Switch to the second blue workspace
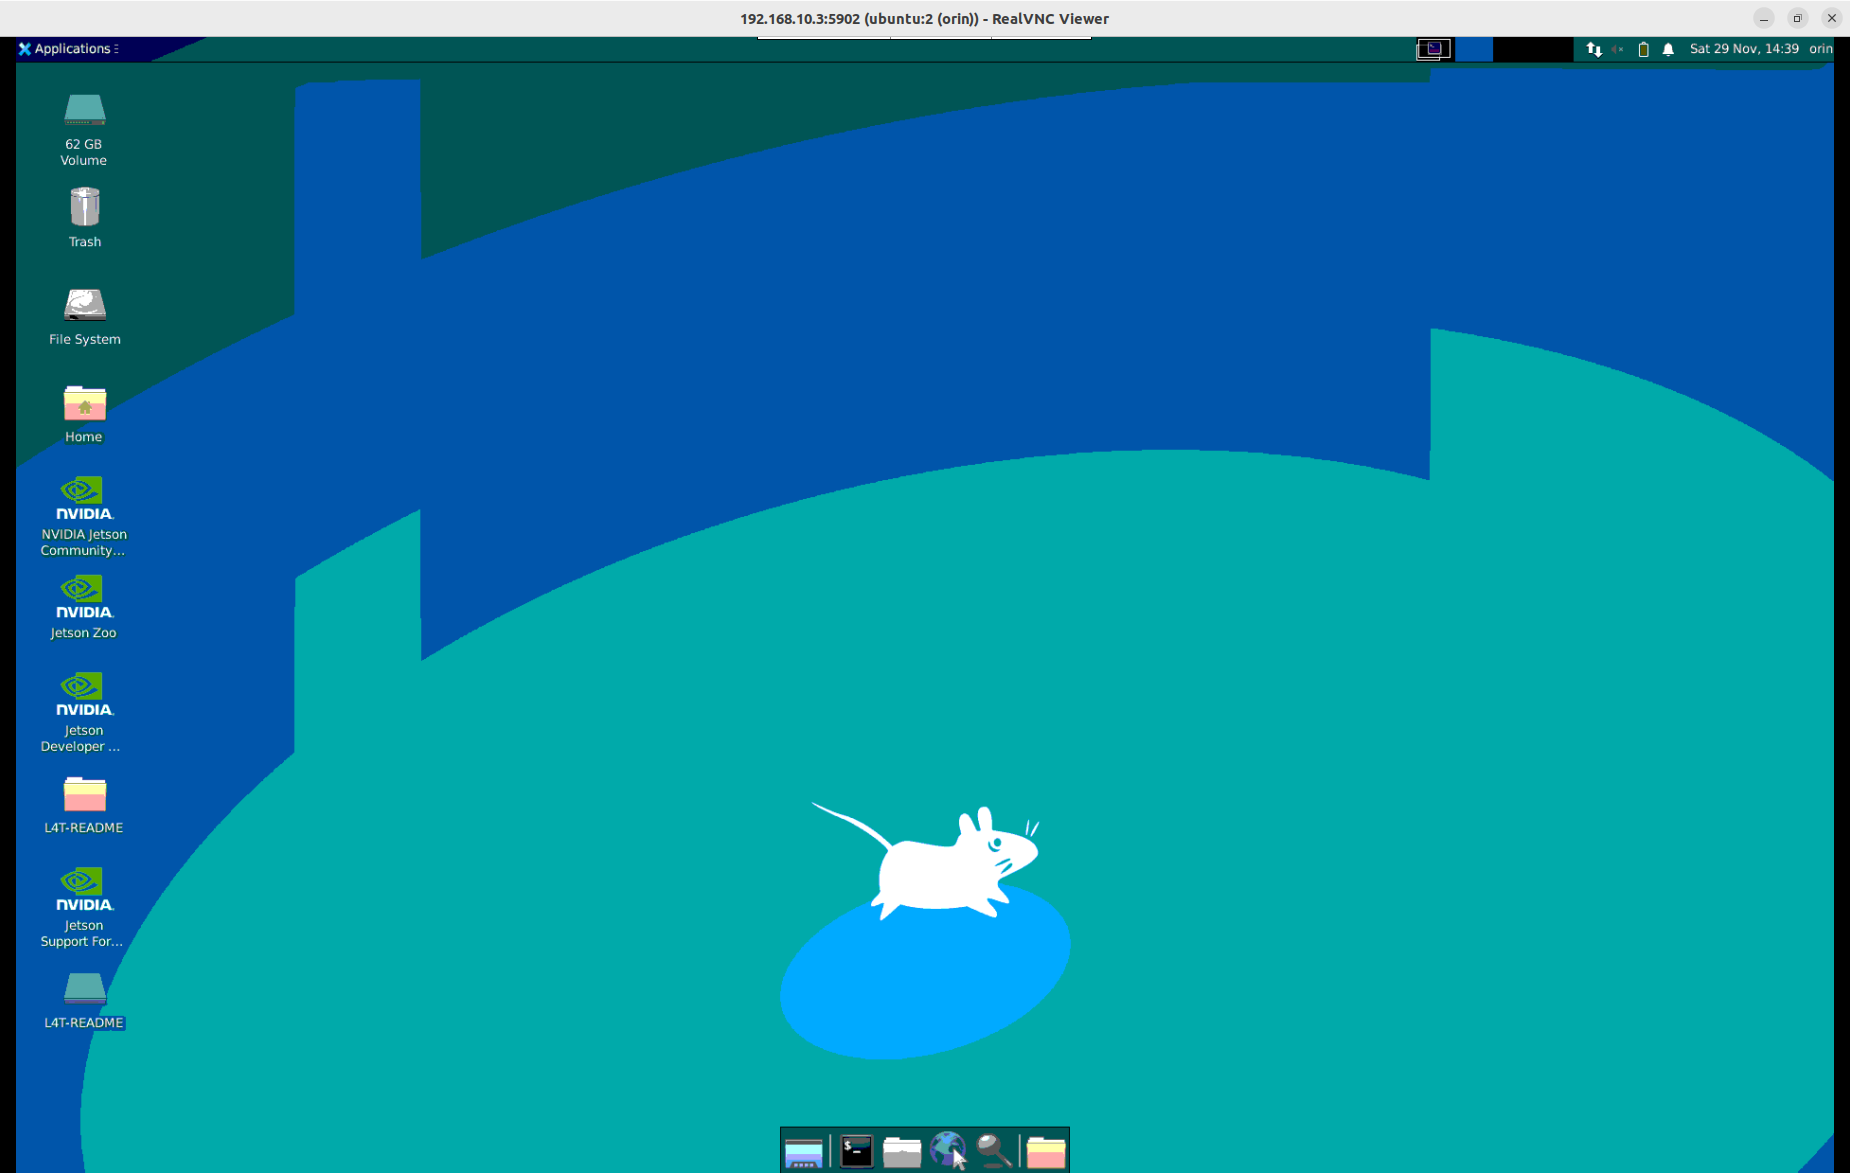 point(1473,49)
